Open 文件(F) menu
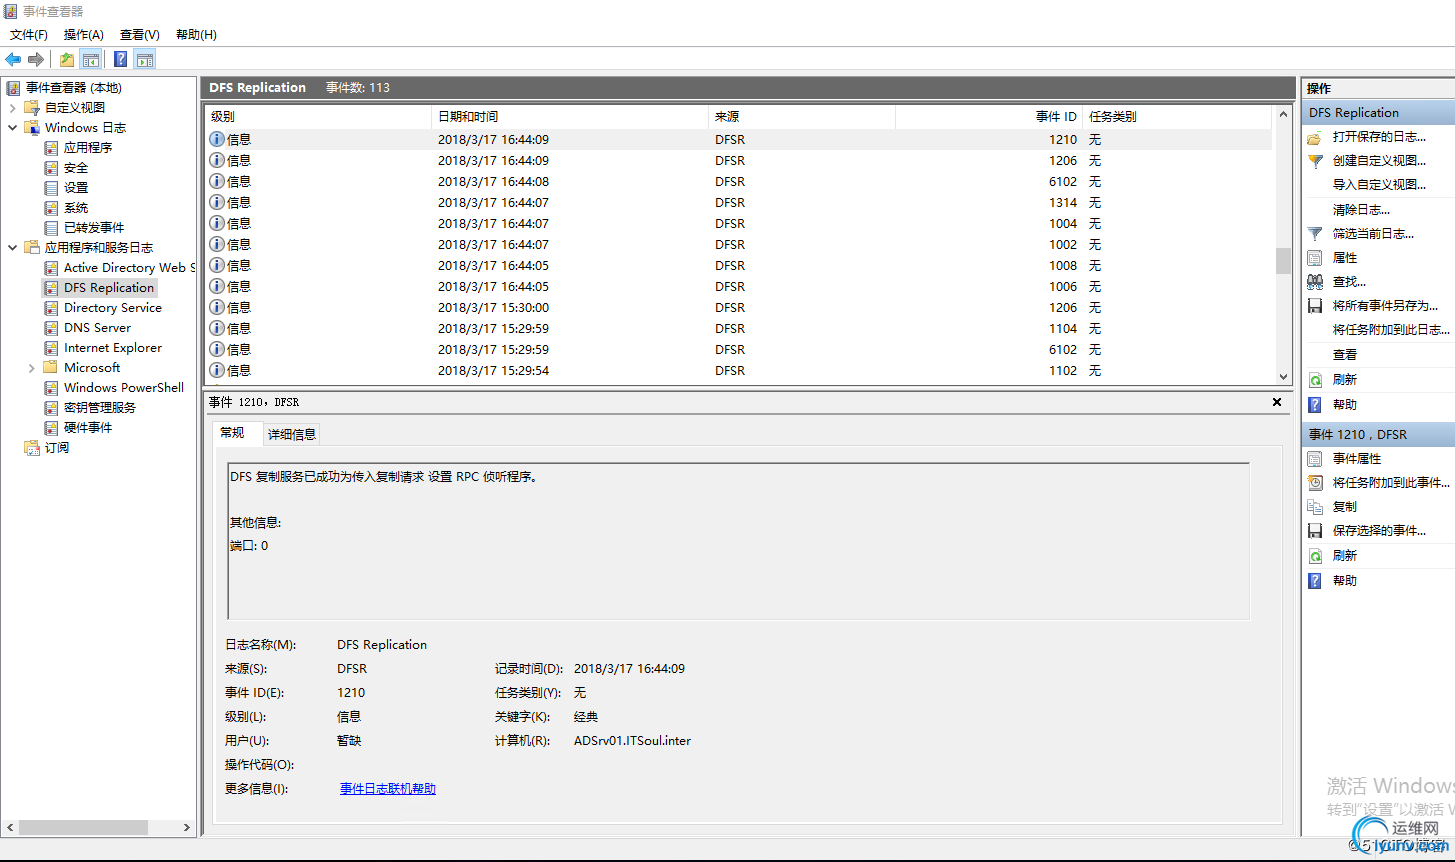The height and width of the screenshot is (862, 1455). pyautogui.click(x=29, y=35)
